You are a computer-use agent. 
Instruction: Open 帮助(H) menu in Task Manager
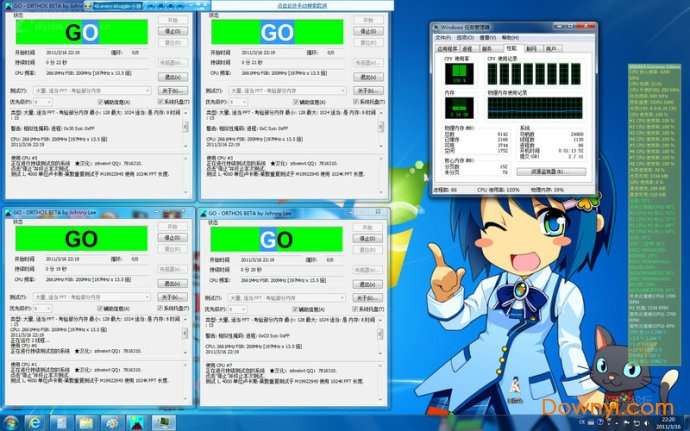tap(510, 38)
